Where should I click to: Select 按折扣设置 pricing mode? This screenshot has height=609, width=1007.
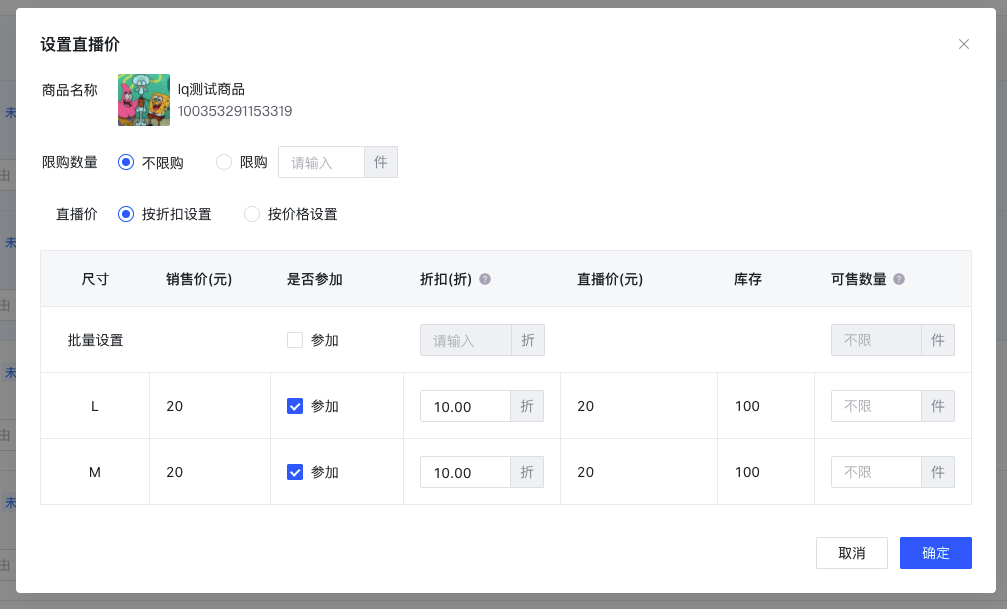tap(126, 214)
